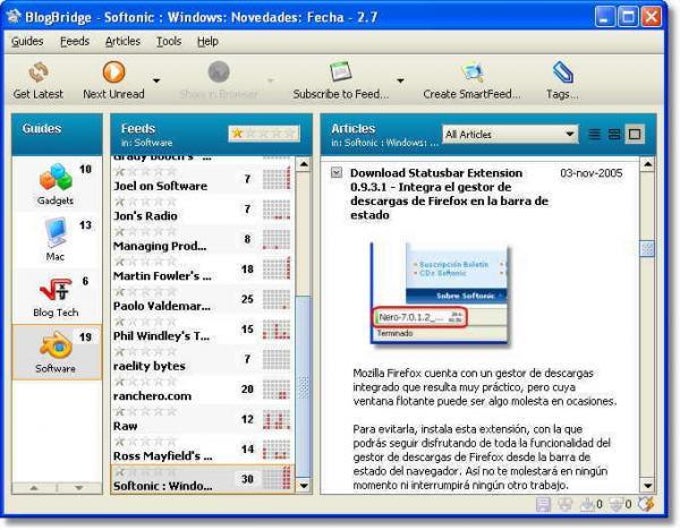
Task: Open Subscribe to Feed dropdown arrow
Action: tap(400, 81)
